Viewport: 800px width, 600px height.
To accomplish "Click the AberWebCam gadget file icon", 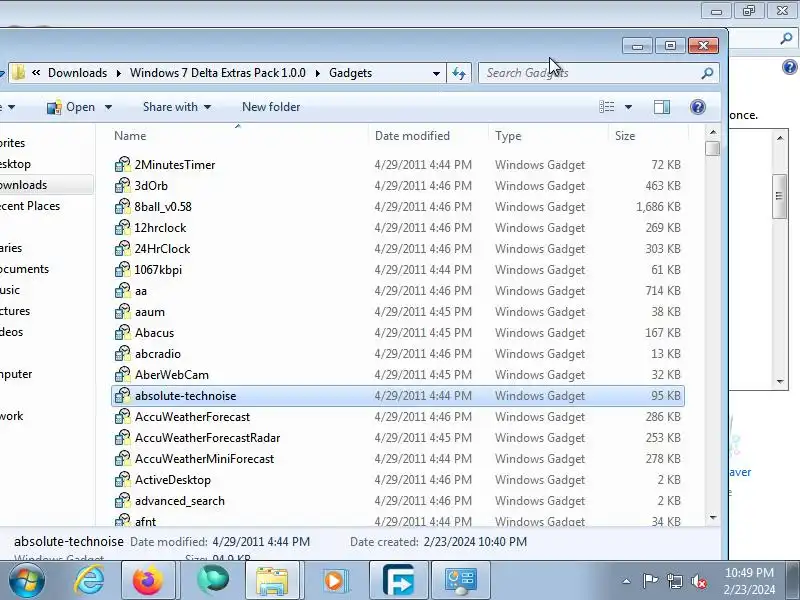I will click(x=122, y=374).
